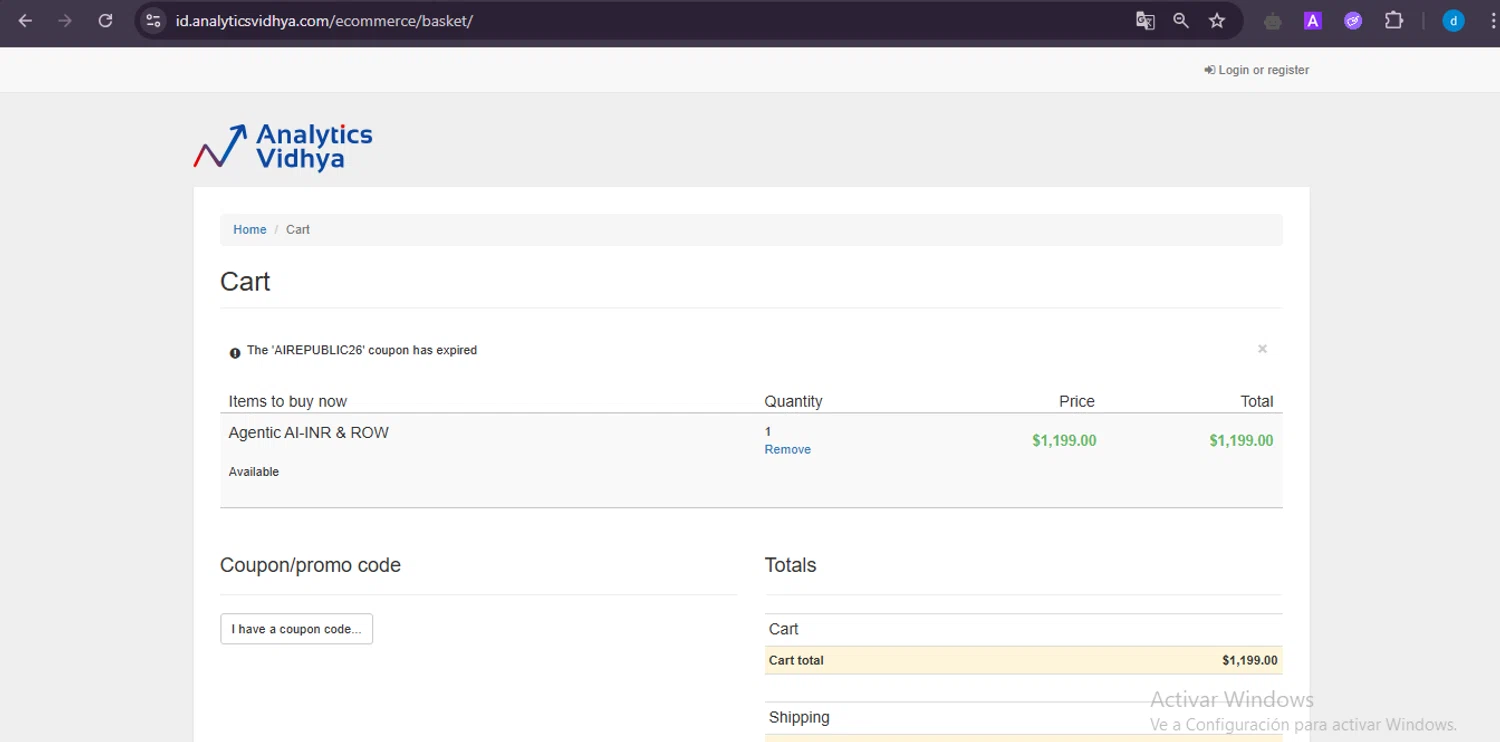Click the 'Quantity' column header
This screenshot has height=742, width=1500.
(793, 402)
